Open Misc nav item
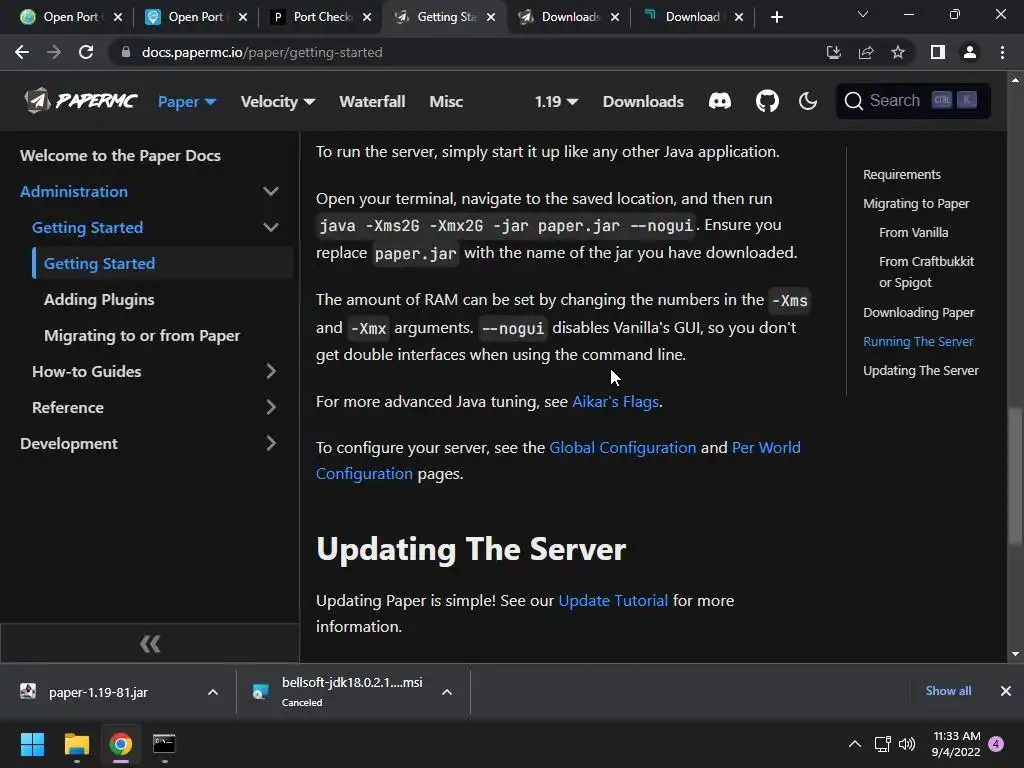This screenshot has width=1024, height=768. (x=446, y=101)
